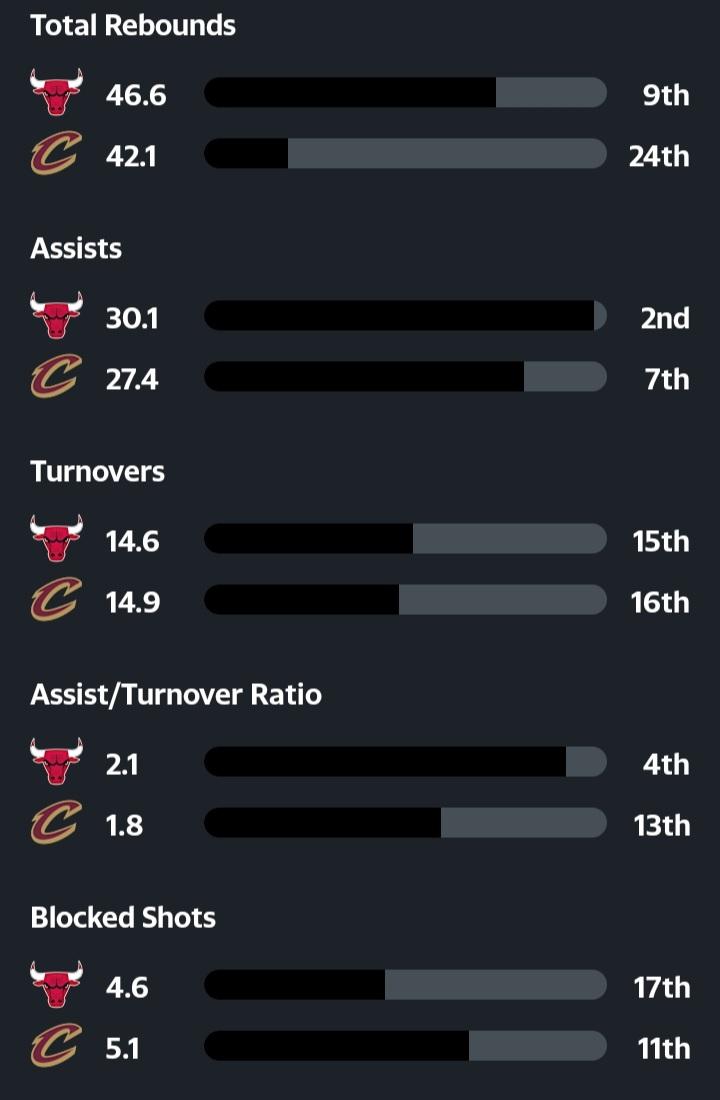Click the Bulls logo under Total Rebounds
Image resolution: width=720 pixels, height=1100 pixels.
tap(56, 94)
